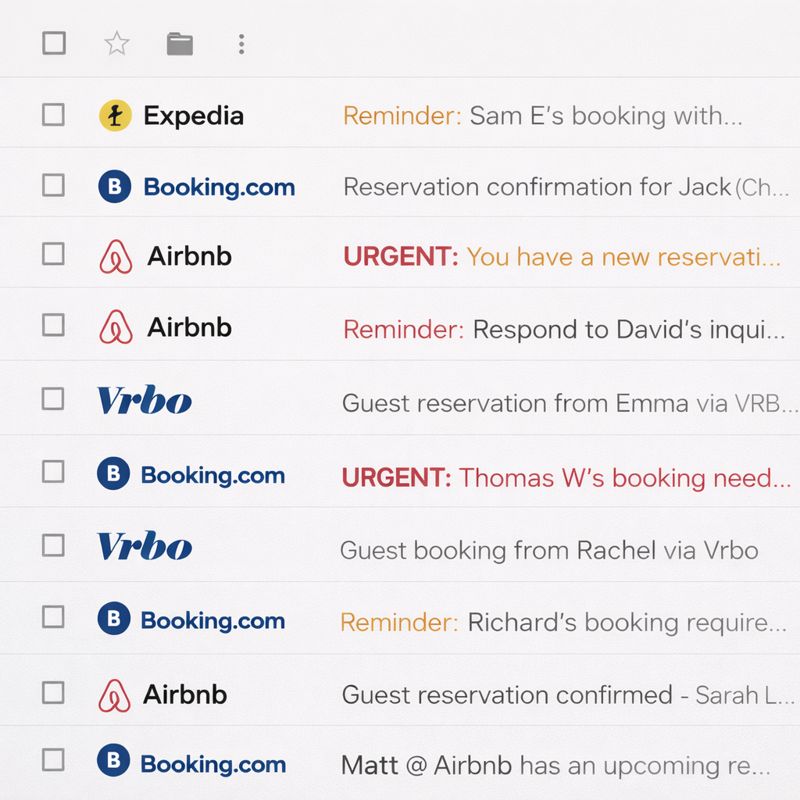Toggle the select-all checkbox in the toolbar
The image size is (800, 800).
pyautogui.click(x=54, y=43)
